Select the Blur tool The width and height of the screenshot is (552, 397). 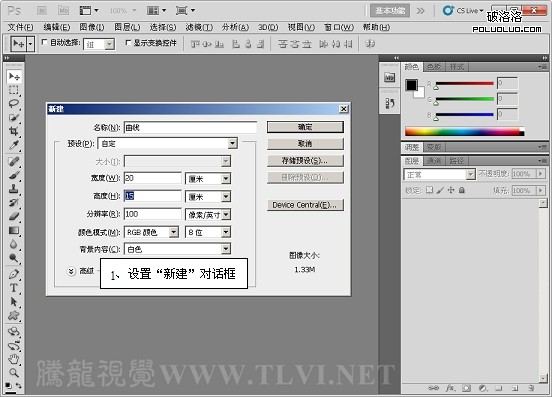coord(14,244)
